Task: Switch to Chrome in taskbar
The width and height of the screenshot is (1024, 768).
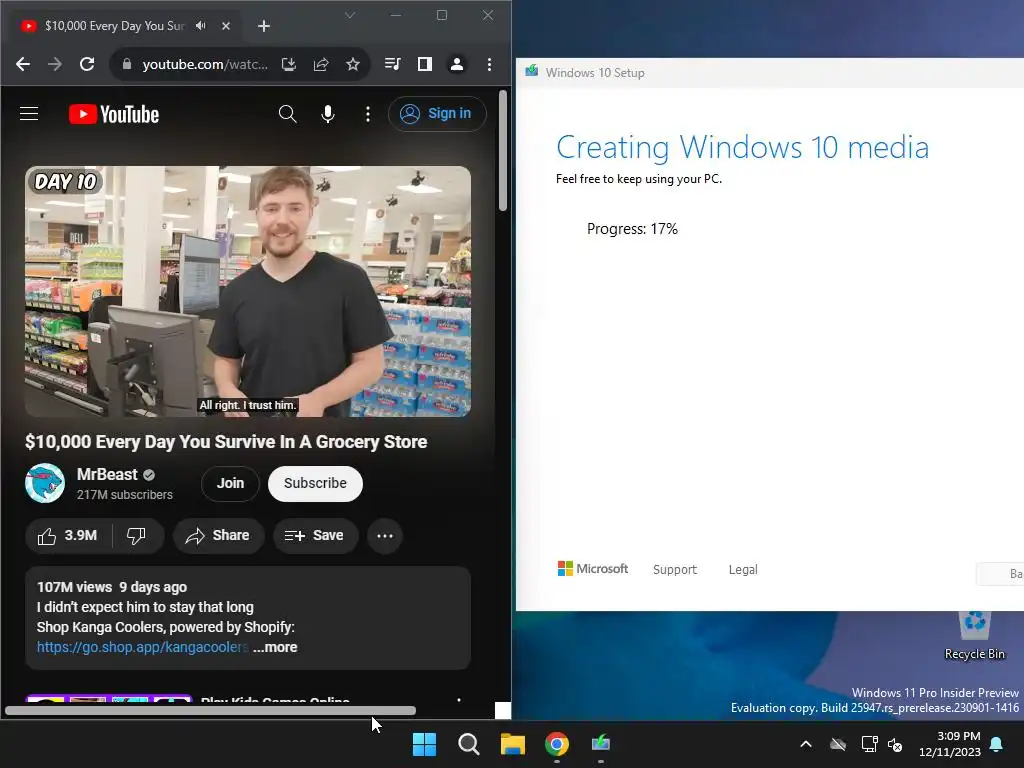Action: (556, 744)
